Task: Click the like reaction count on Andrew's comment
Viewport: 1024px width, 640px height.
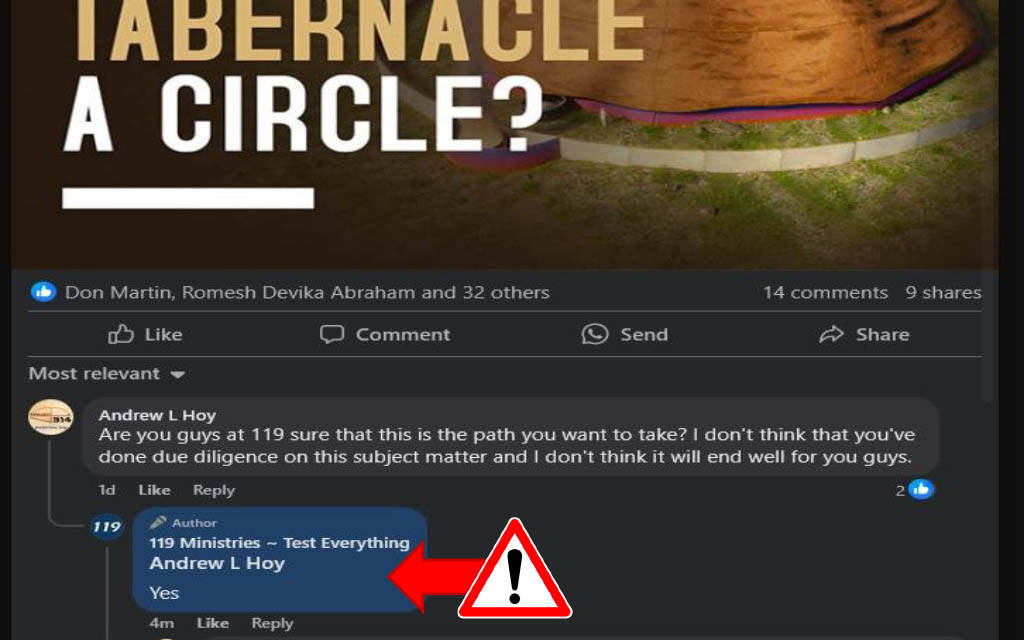Action: point(914,489)
